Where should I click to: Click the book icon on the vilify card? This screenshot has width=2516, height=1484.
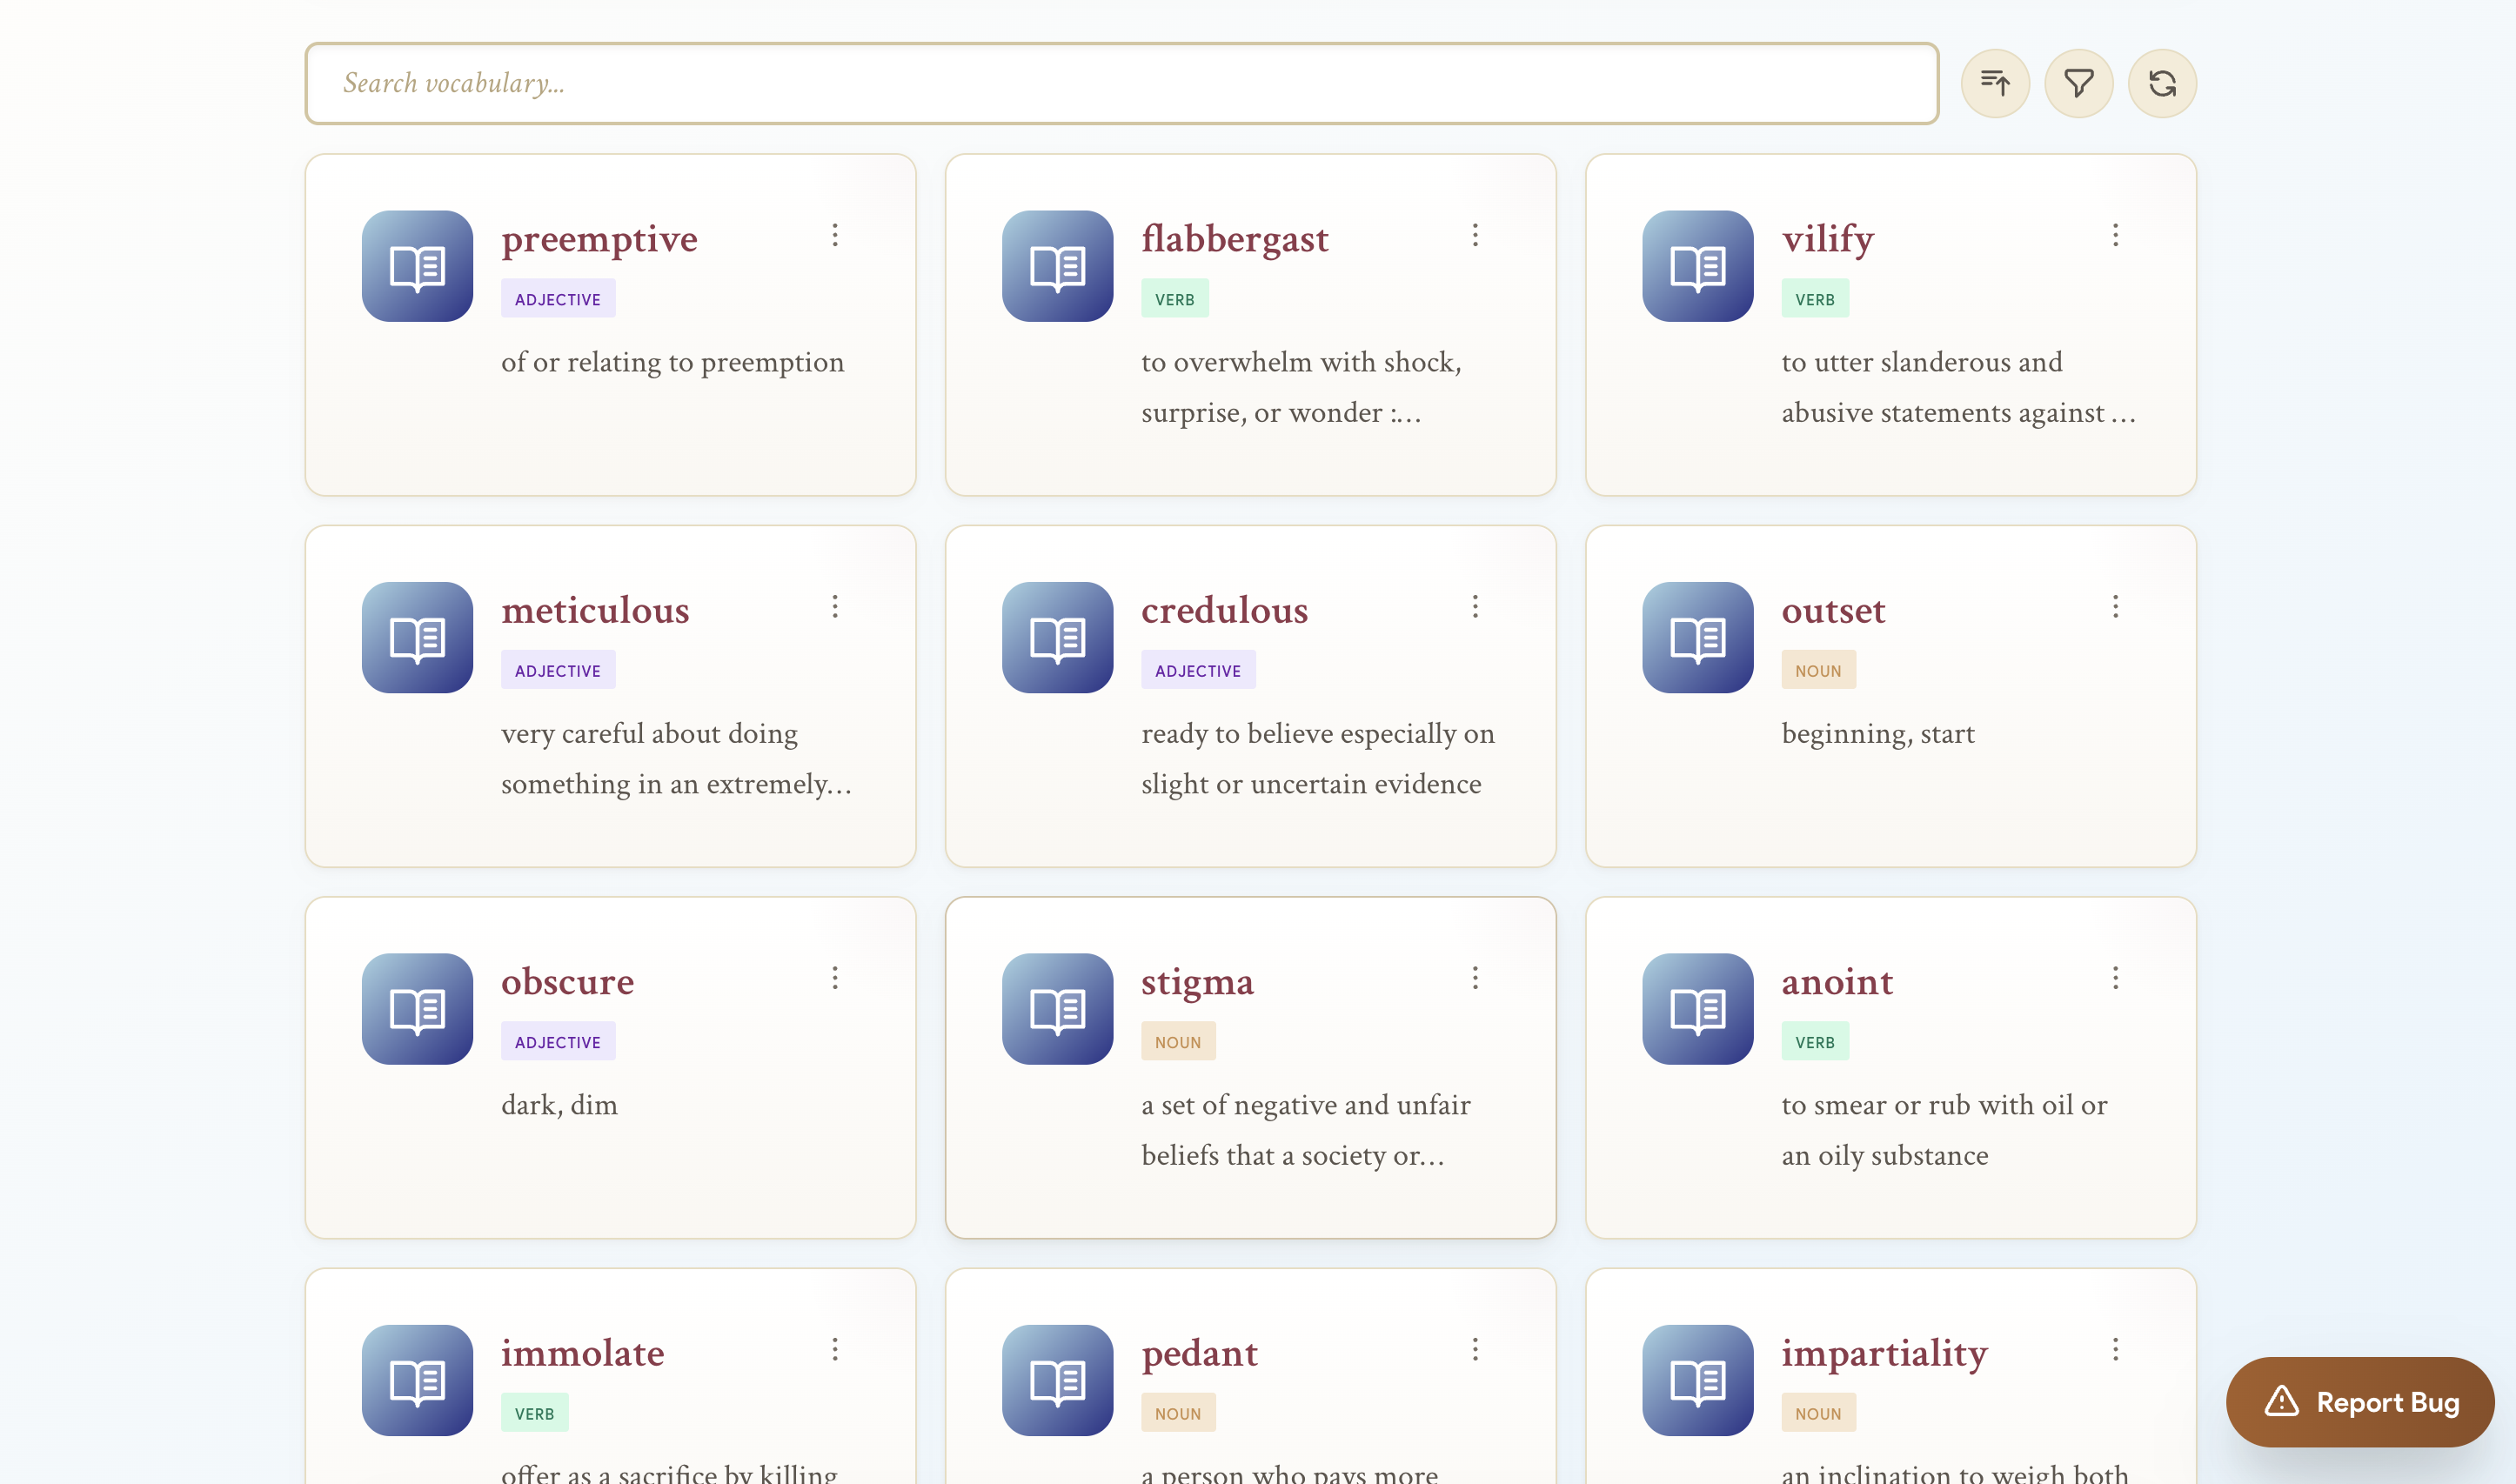coord(1697,266)
